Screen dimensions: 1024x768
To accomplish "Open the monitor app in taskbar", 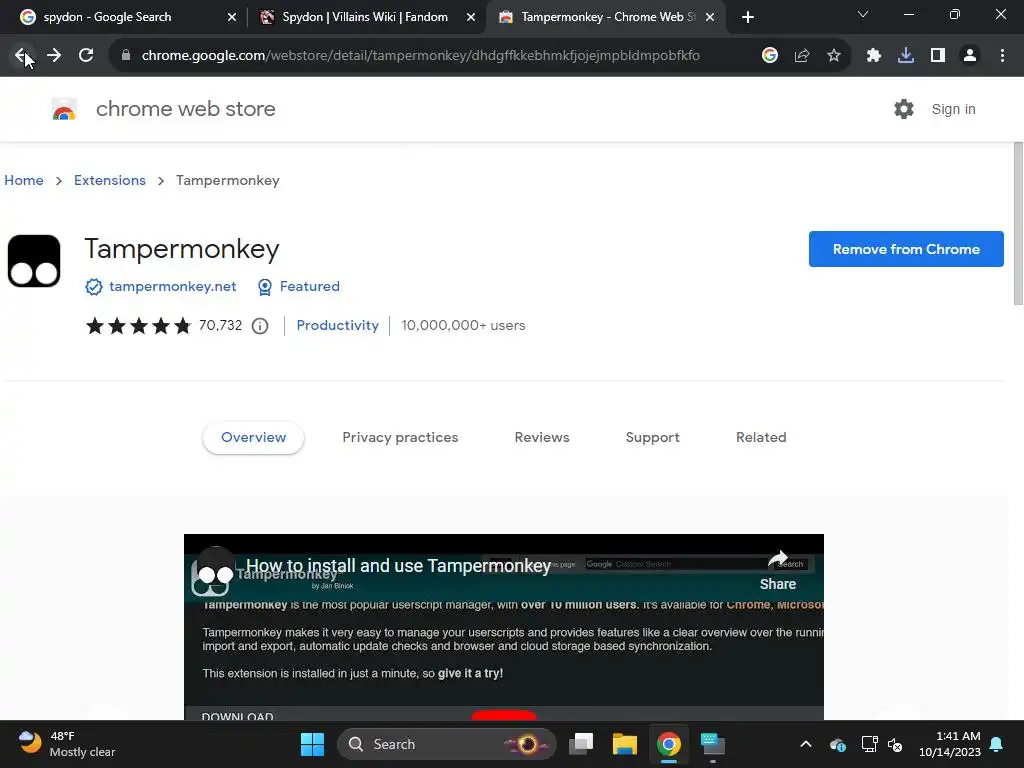I will pyautogui.click(x=712, y=744).
